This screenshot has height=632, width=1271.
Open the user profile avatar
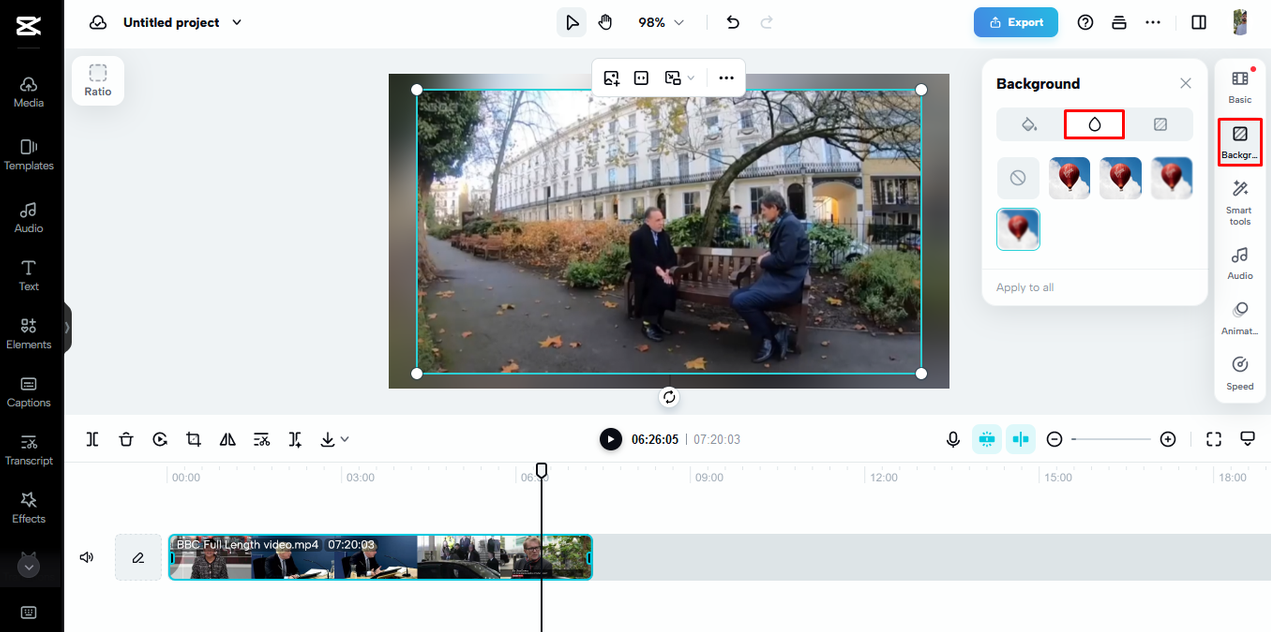(1241, 22)
